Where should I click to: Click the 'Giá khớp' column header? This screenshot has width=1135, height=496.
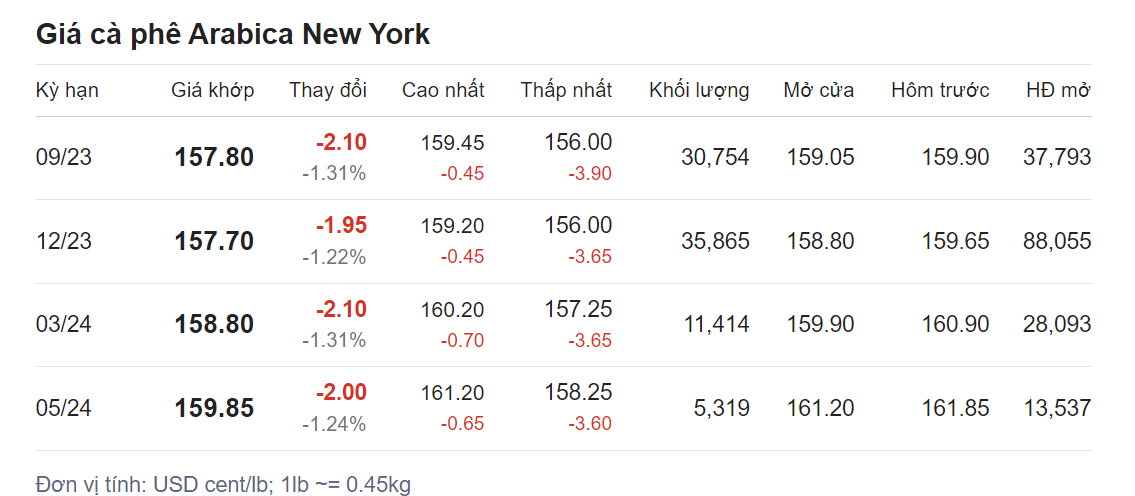(x=212, y=90)
